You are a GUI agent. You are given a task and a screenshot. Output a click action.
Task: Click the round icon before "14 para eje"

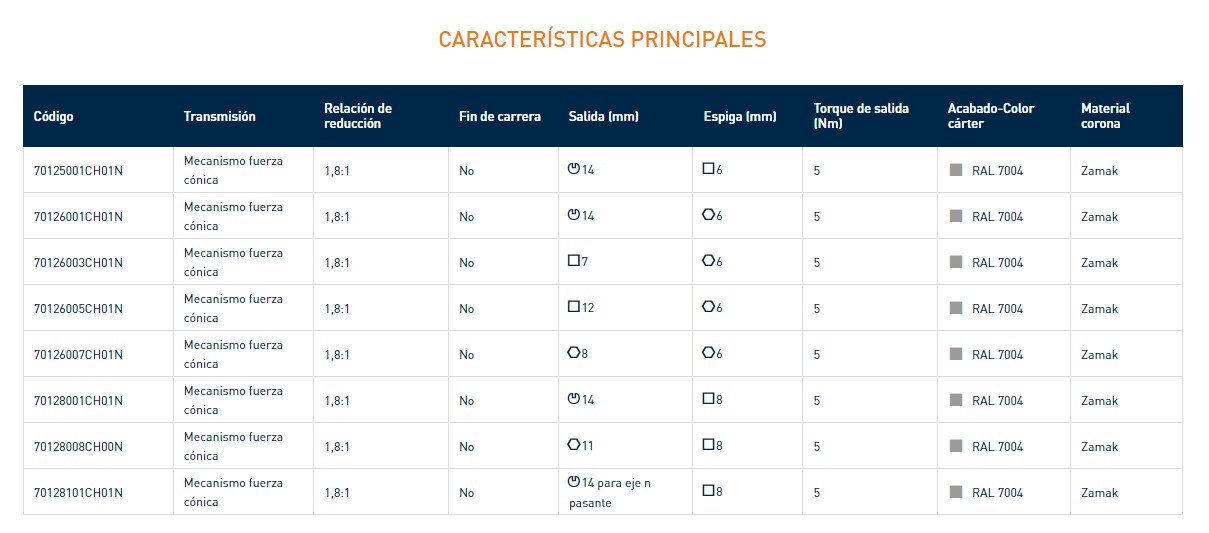point(573,482)
